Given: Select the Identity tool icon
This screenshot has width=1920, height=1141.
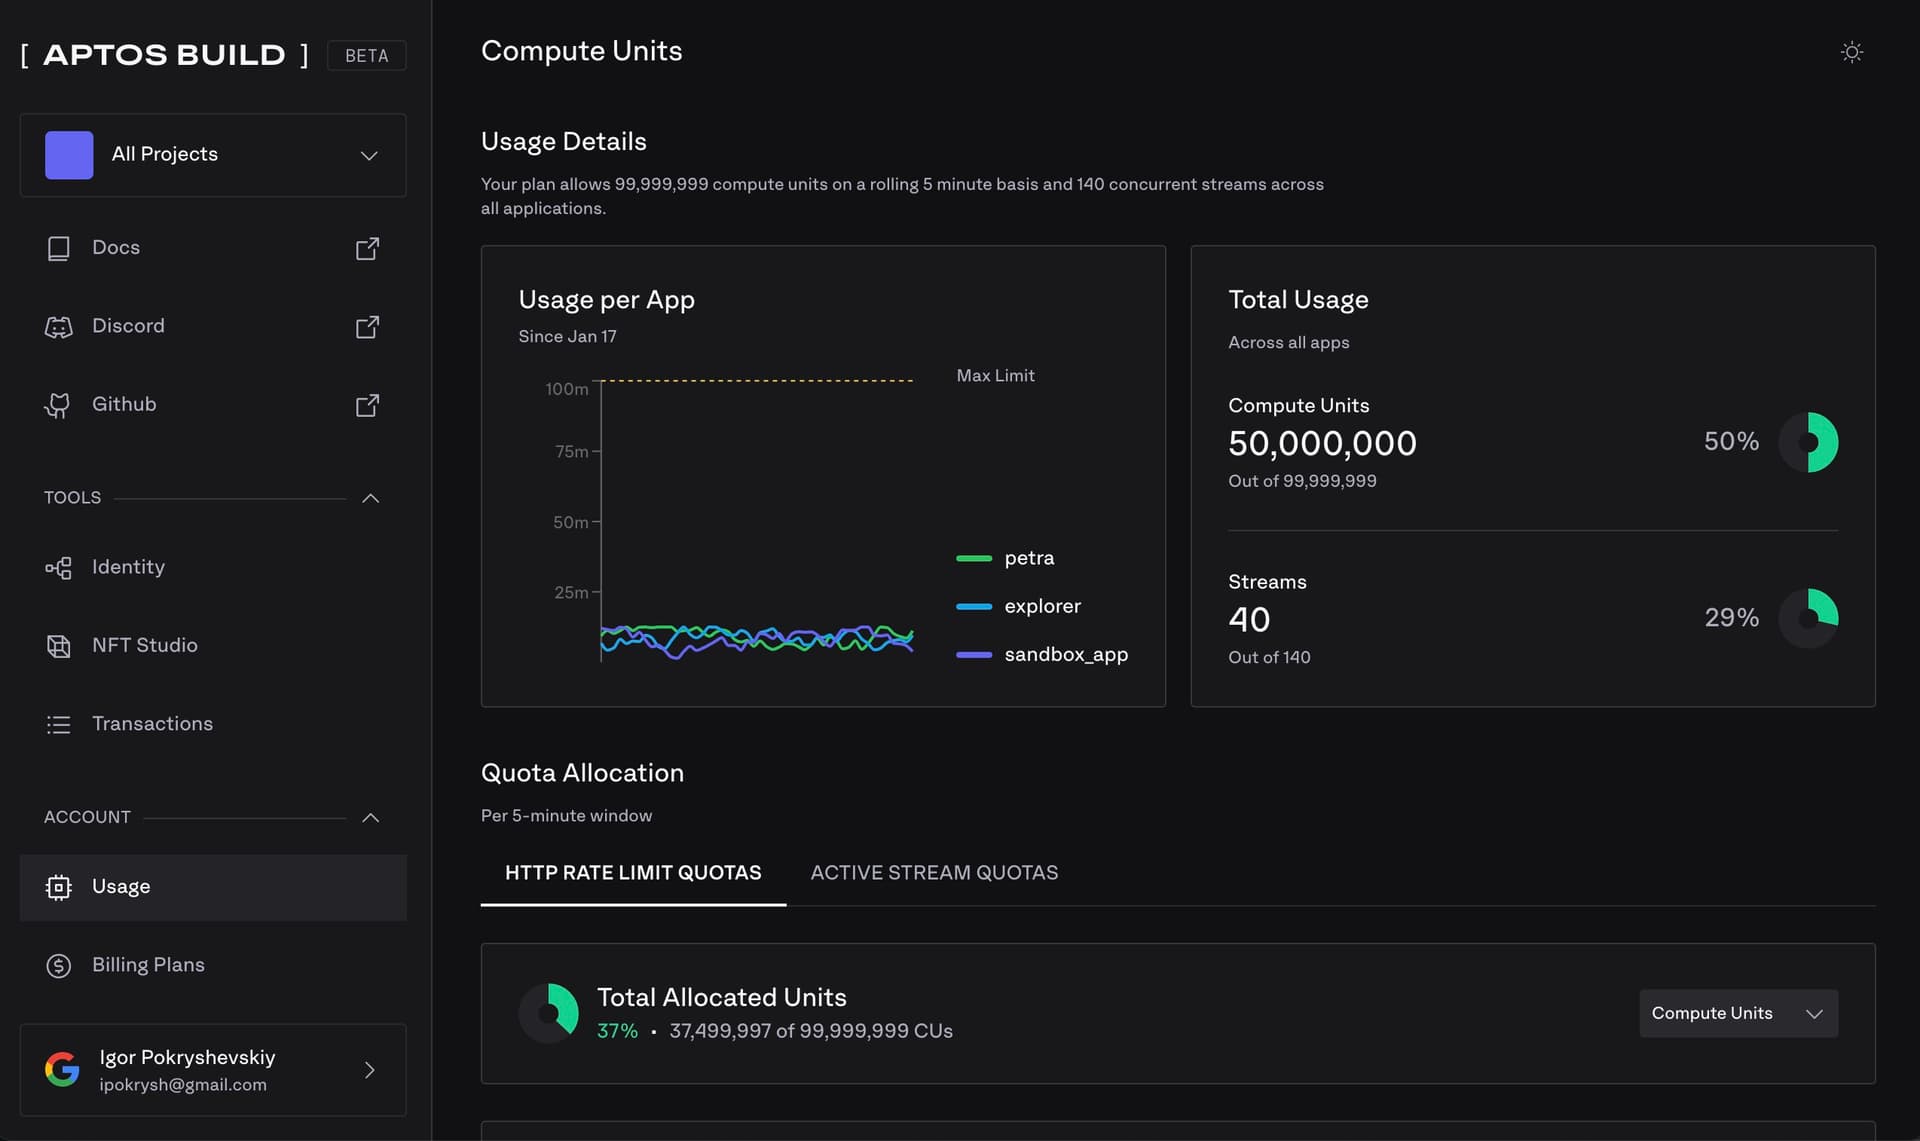Looking at the screenshot, I should pyautogui.click(x=59, y=568).
